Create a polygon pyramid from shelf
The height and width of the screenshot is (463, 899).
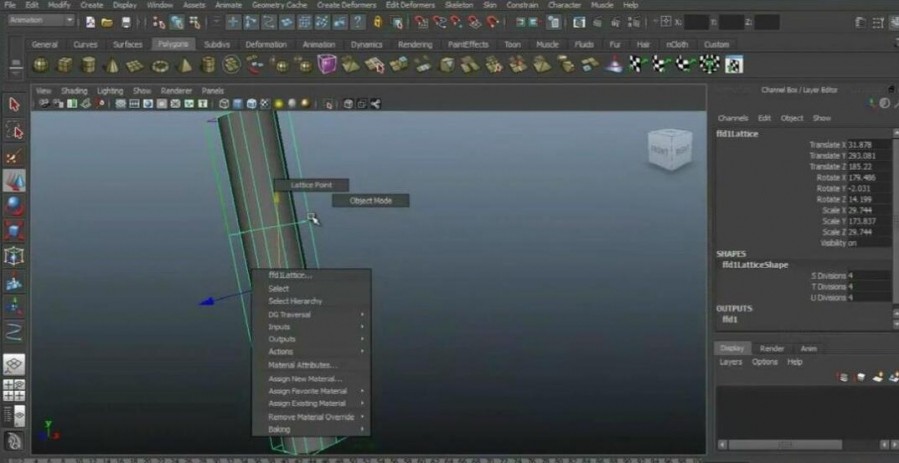point(184,65)
